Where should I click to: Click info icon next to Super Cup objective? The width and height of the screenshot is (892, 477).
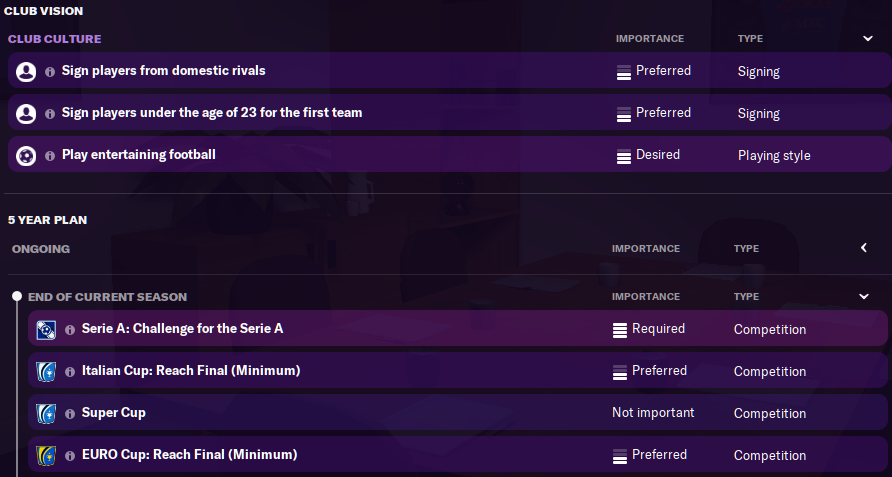(x=70, y=414)
